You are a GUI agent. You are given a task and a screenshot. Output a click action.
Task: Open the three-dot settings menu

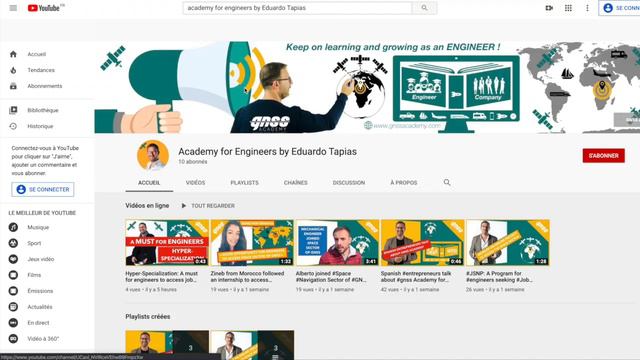click(587, 8)
